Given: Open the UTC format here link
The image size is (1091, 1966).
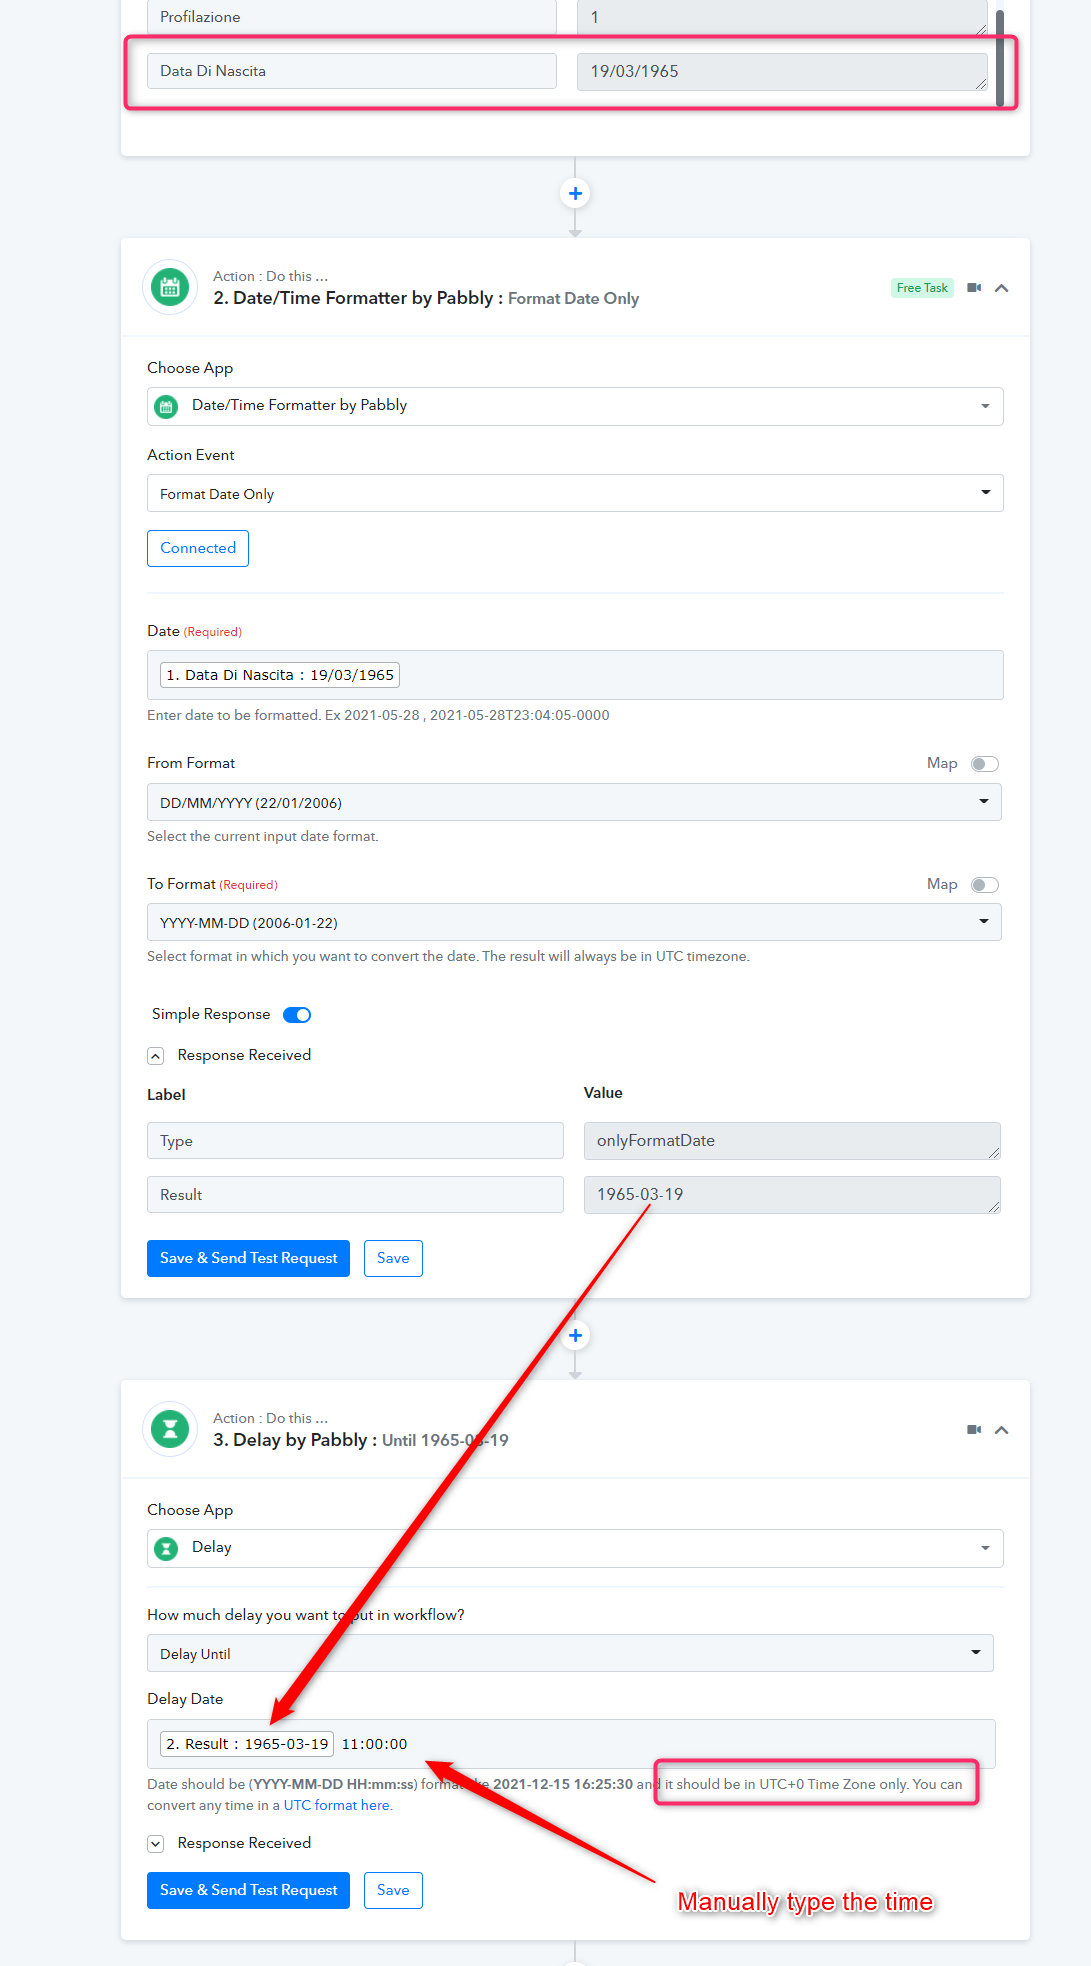Looking at the screenshot, I should point(337,1805).
